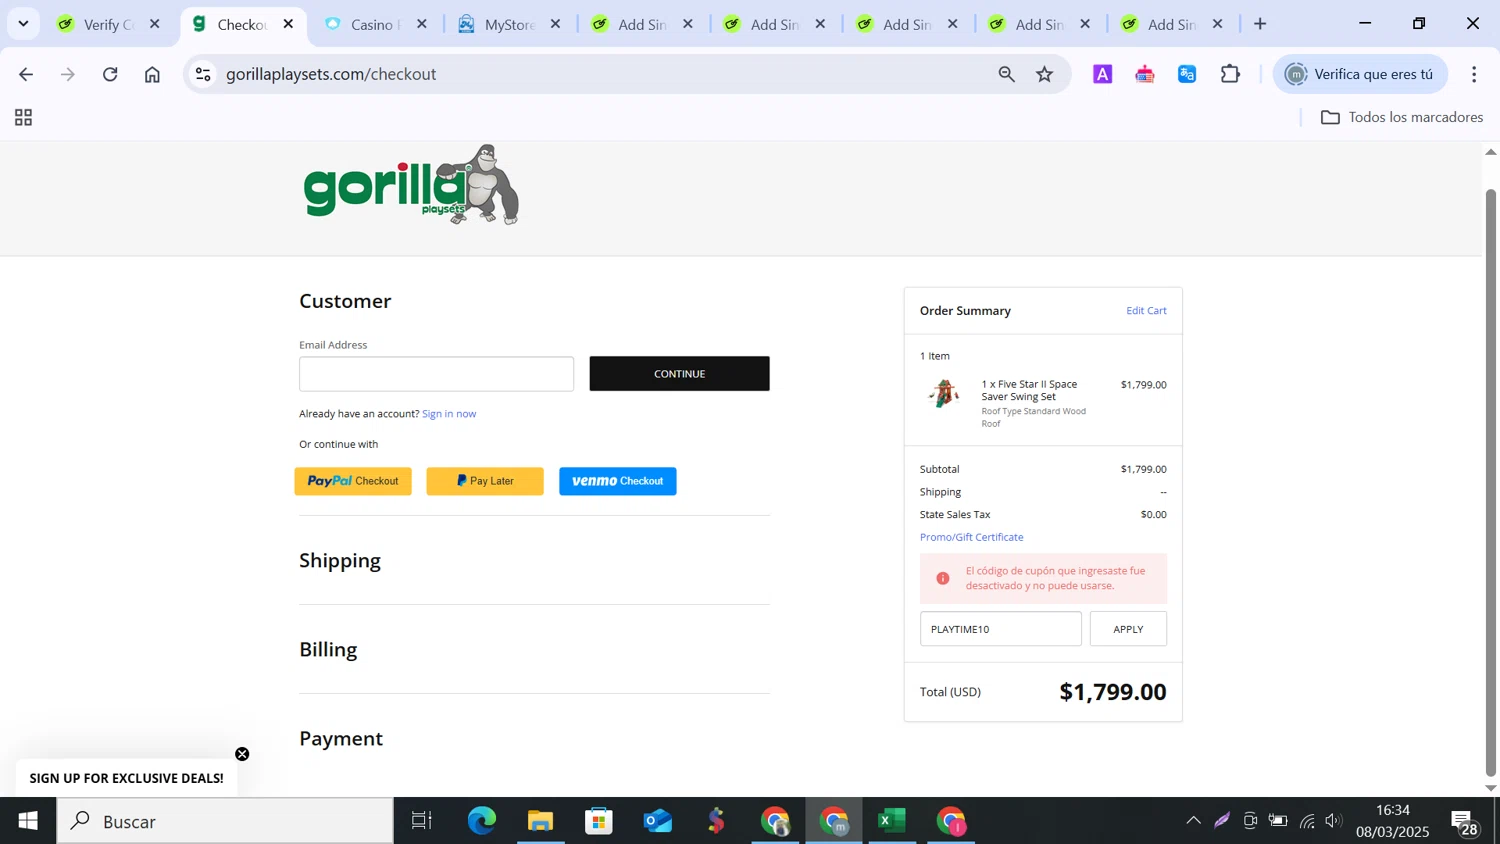Image resolution: width=1500 pixels, height=844 pixels.
Task: Select the Five Star II Space Saver text
Action: [1029, 390]
